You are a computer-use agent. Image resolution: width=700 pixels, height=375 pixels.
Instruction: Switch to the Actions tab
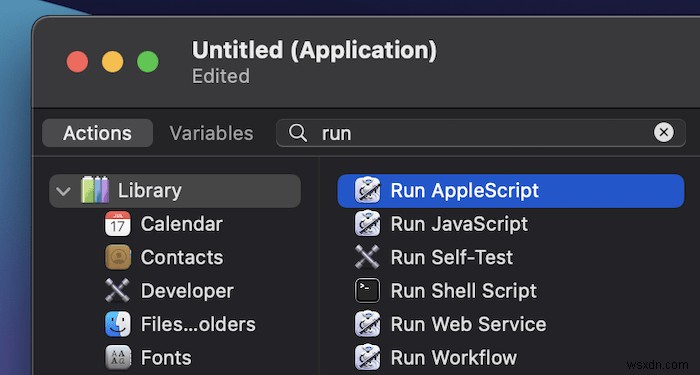97,133
